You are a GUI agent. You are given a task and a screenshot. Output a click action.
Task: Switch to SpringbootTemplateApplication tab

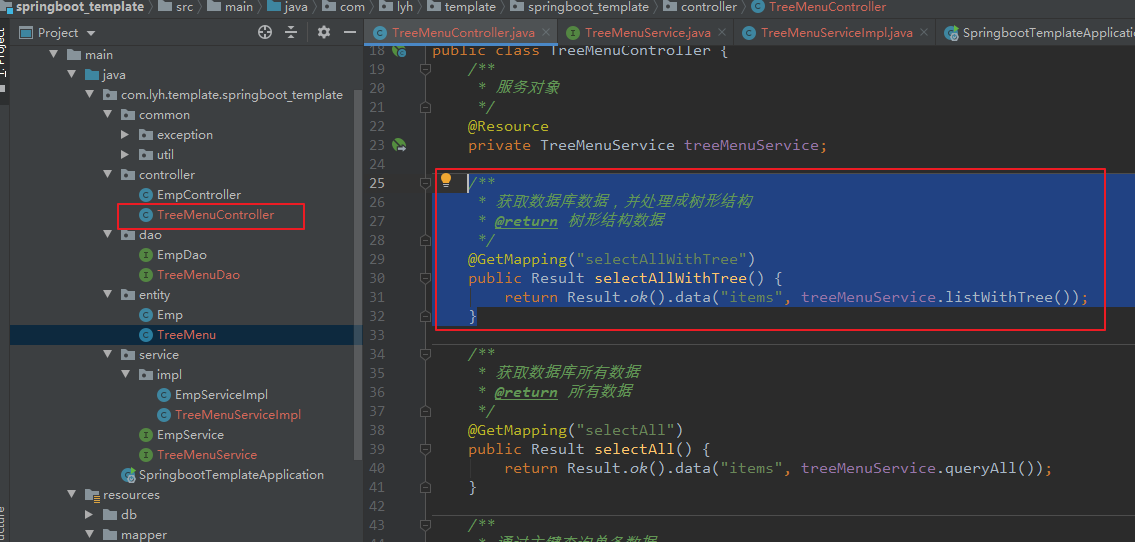point(1045,33)
